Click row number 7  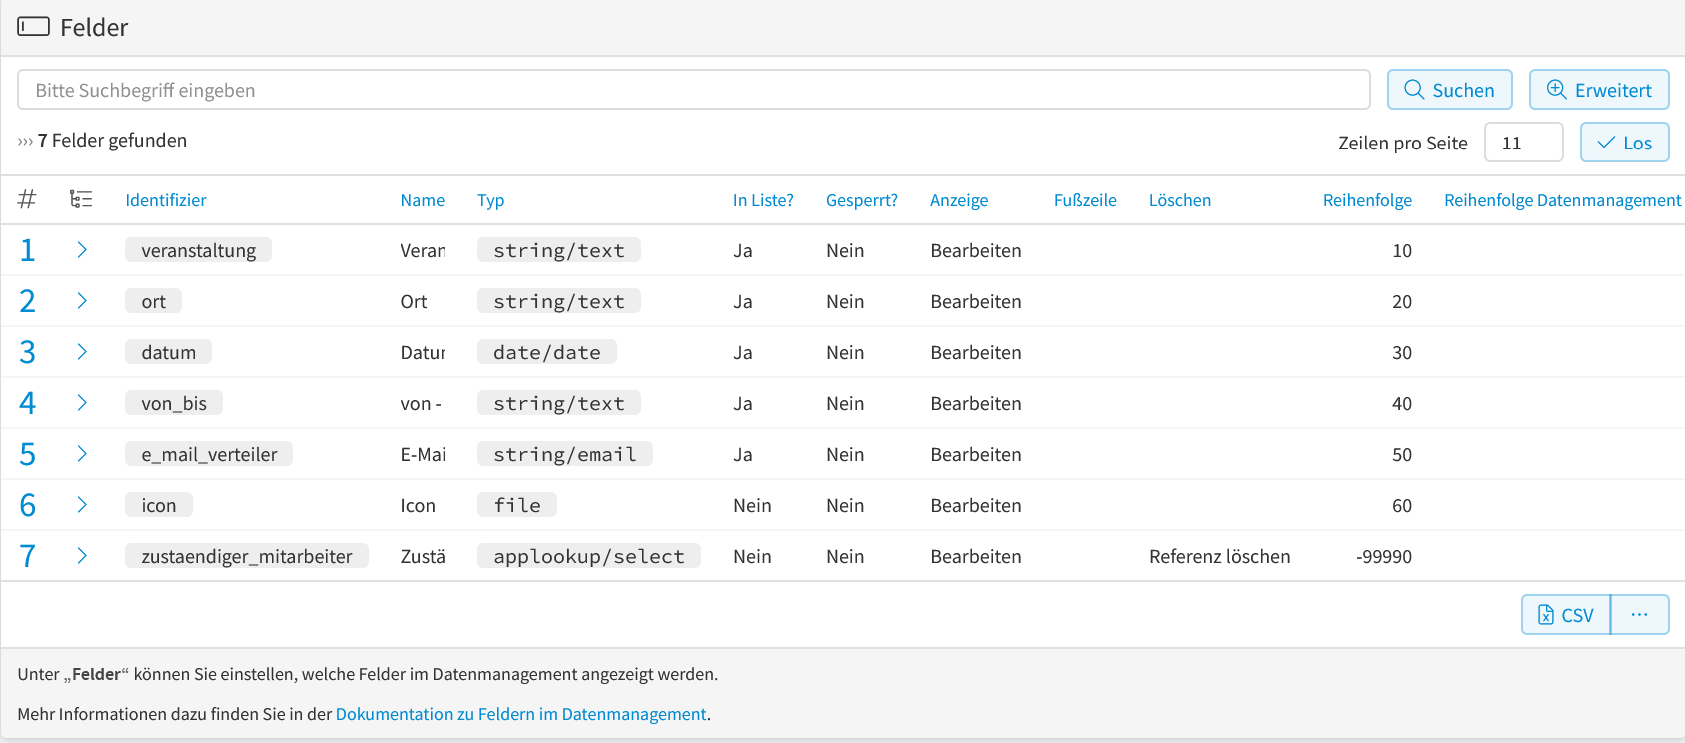click(x=27, y=556)
